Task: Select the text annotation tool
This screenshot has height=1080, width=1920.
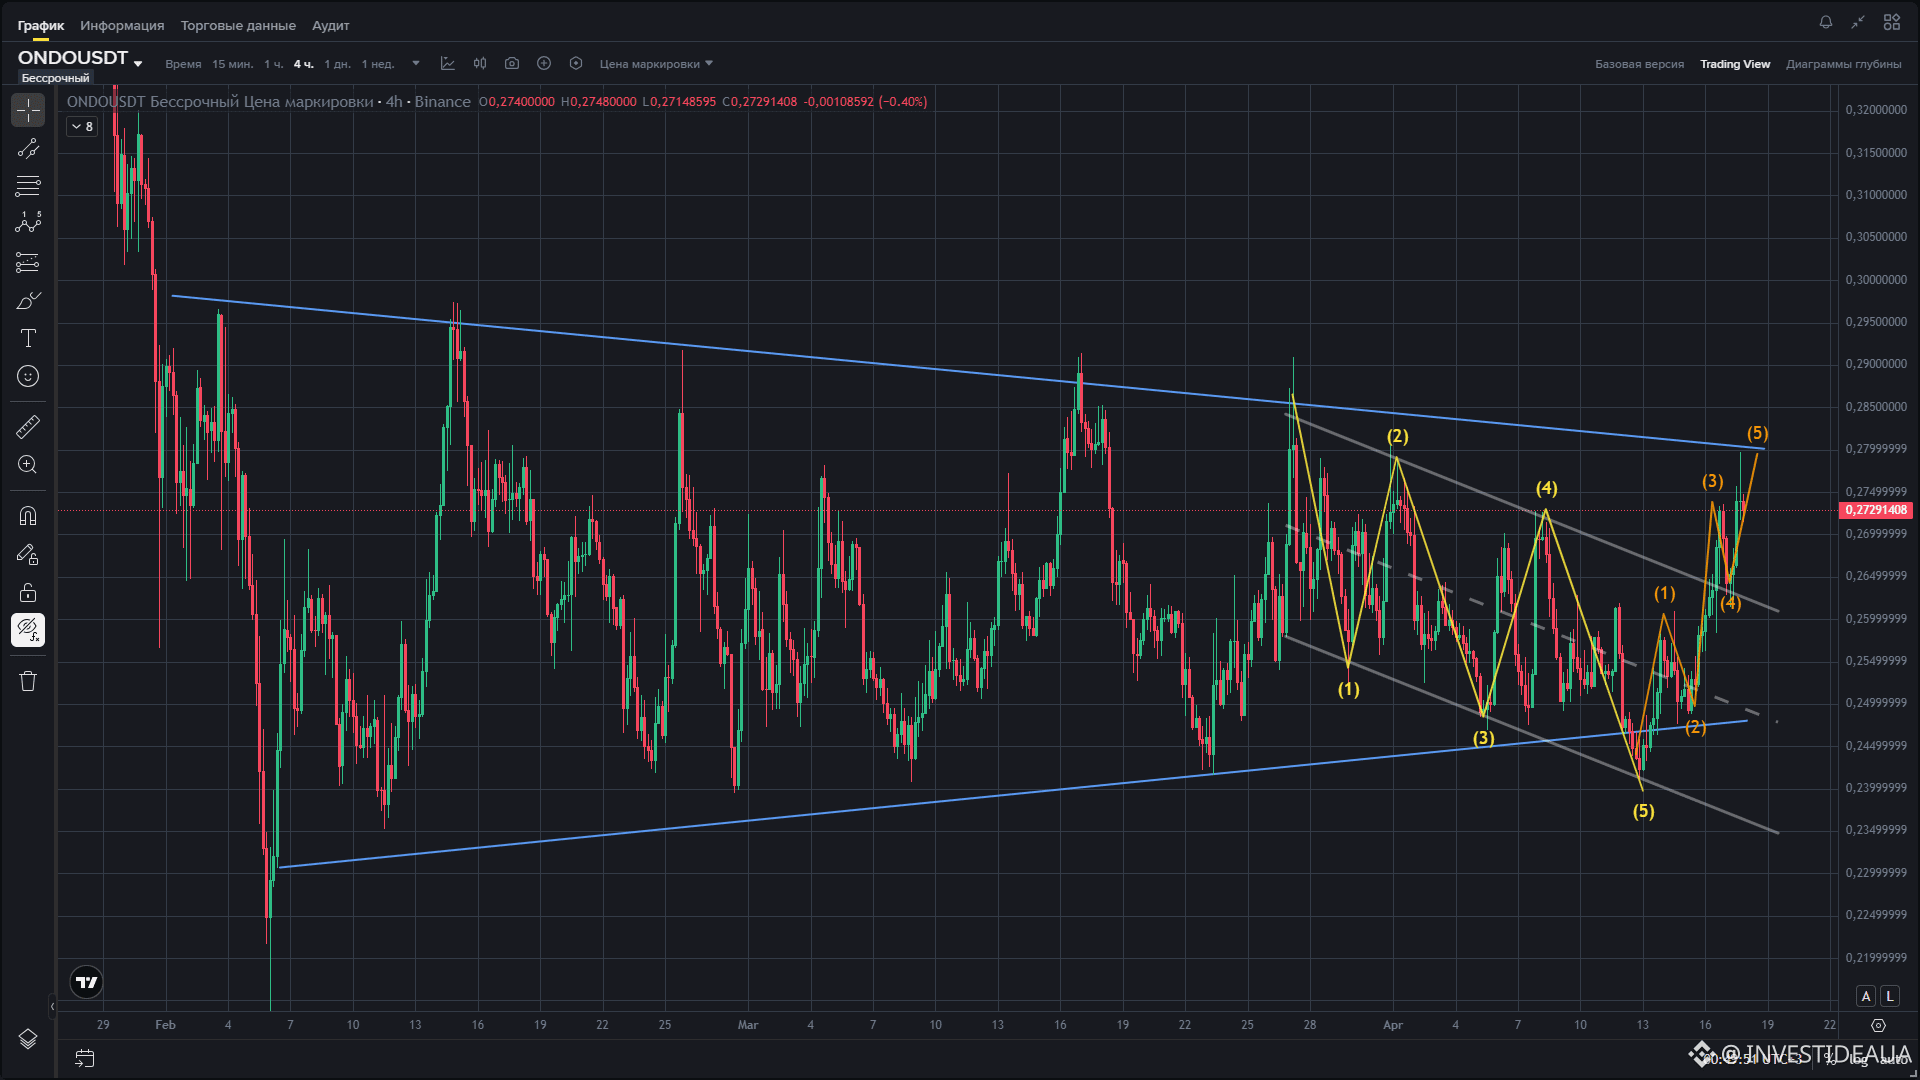Action: click(x=28, y=338)
